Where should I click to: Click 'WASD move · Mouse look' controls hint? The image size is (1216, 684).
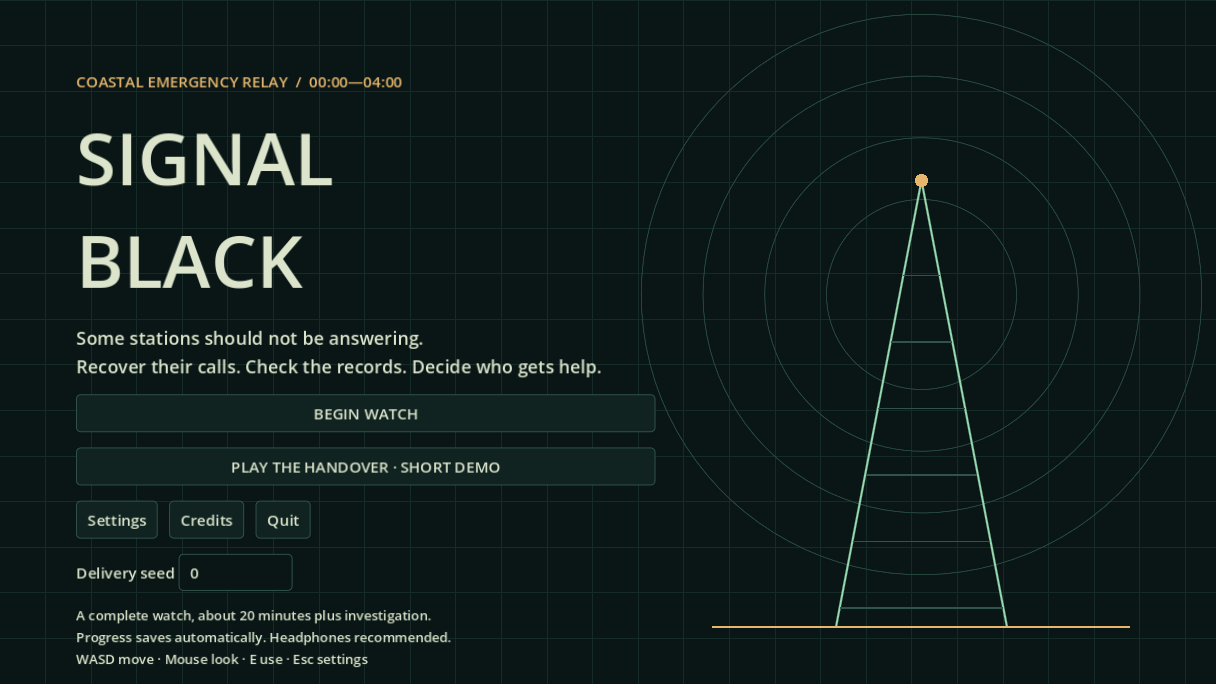coord(158,660)
